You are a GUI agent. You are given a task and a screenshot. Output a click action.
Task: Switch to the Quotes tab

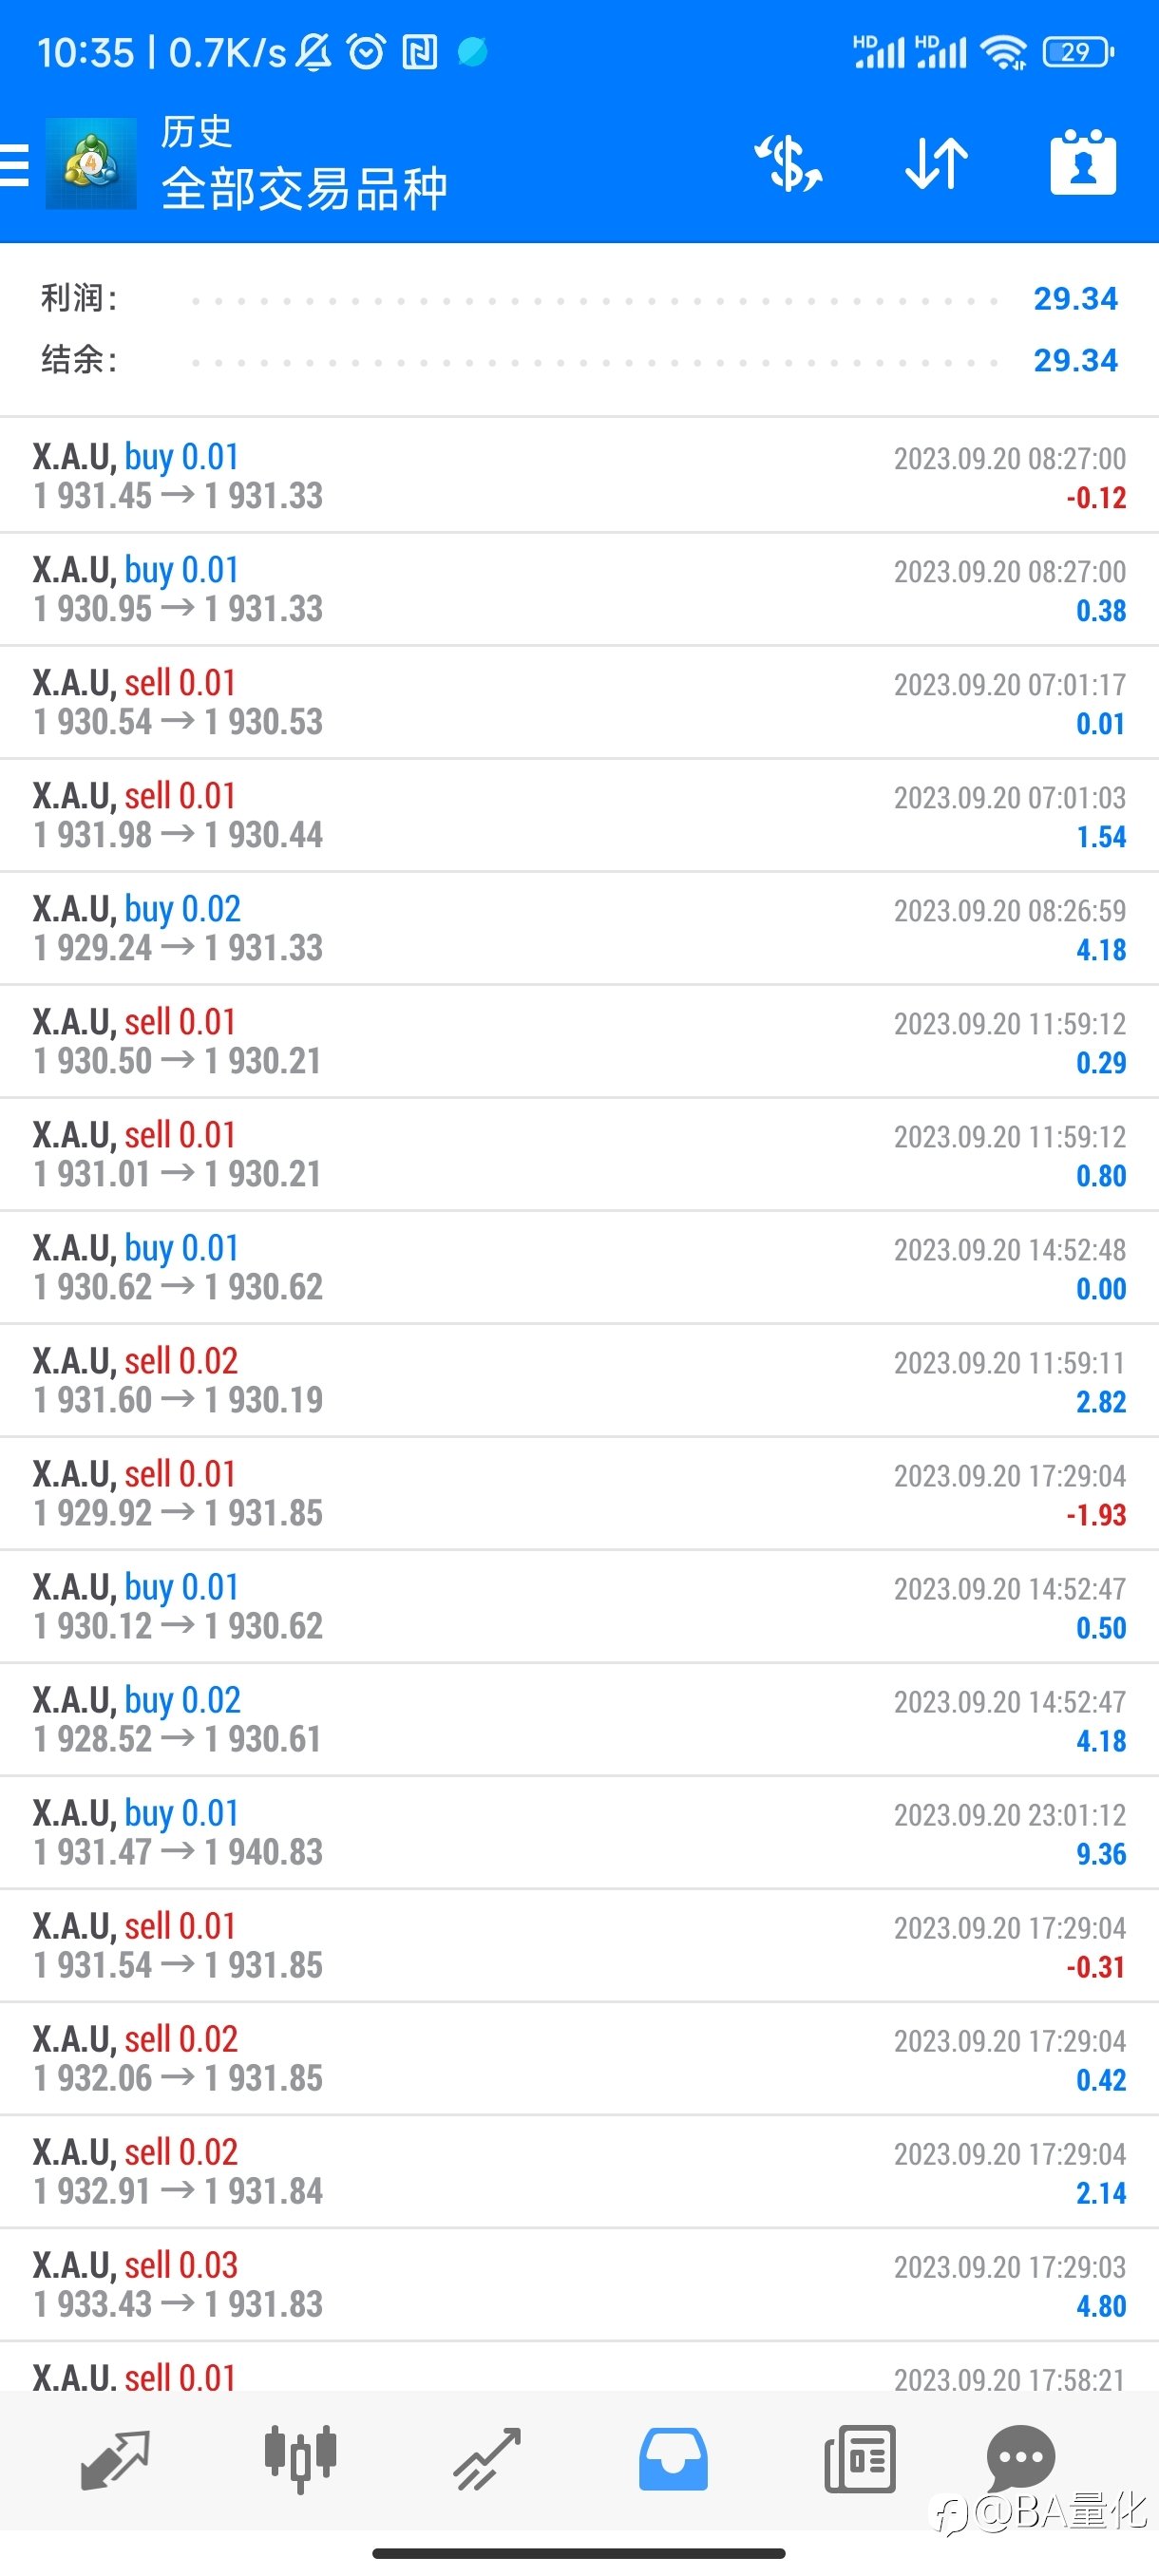tap(115, 2459)
